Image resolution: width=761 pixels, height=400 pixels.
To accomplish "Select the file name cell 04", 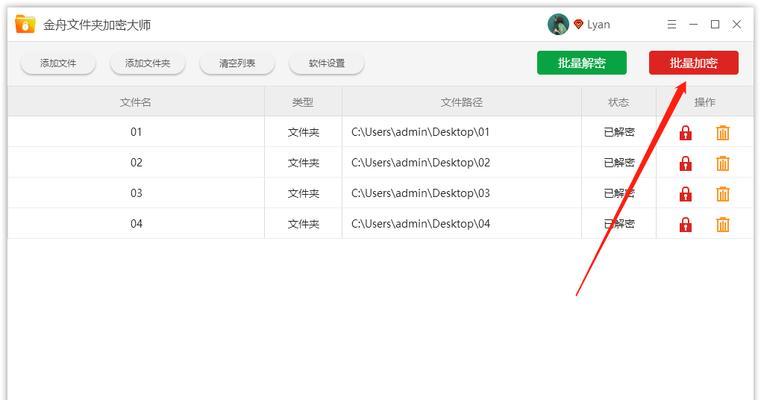I will (x=136, y=224).
